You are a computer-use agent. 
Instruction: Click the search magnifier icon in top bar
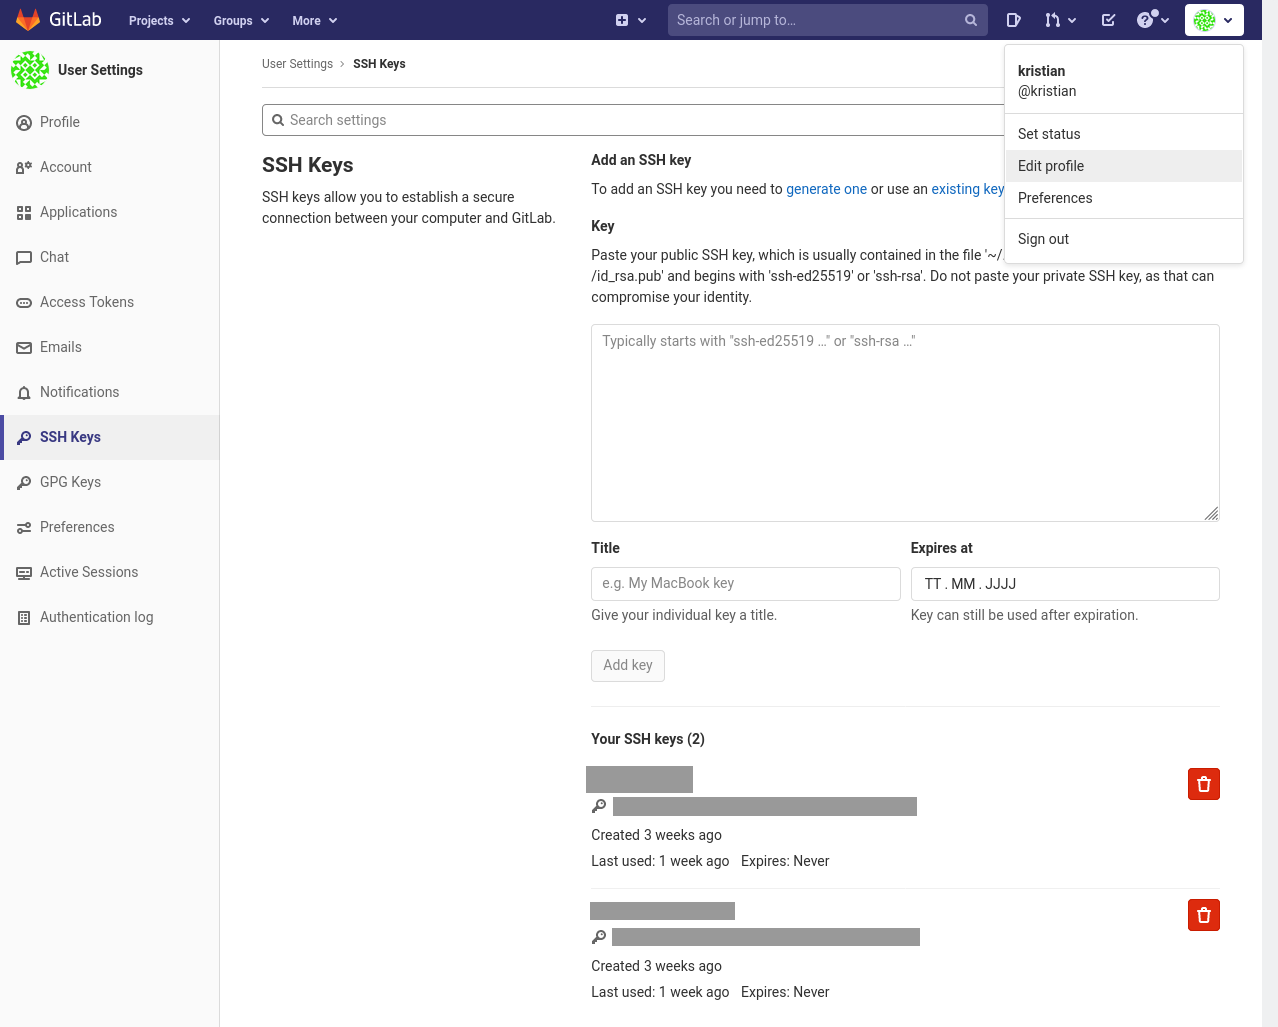pos(970,20)
